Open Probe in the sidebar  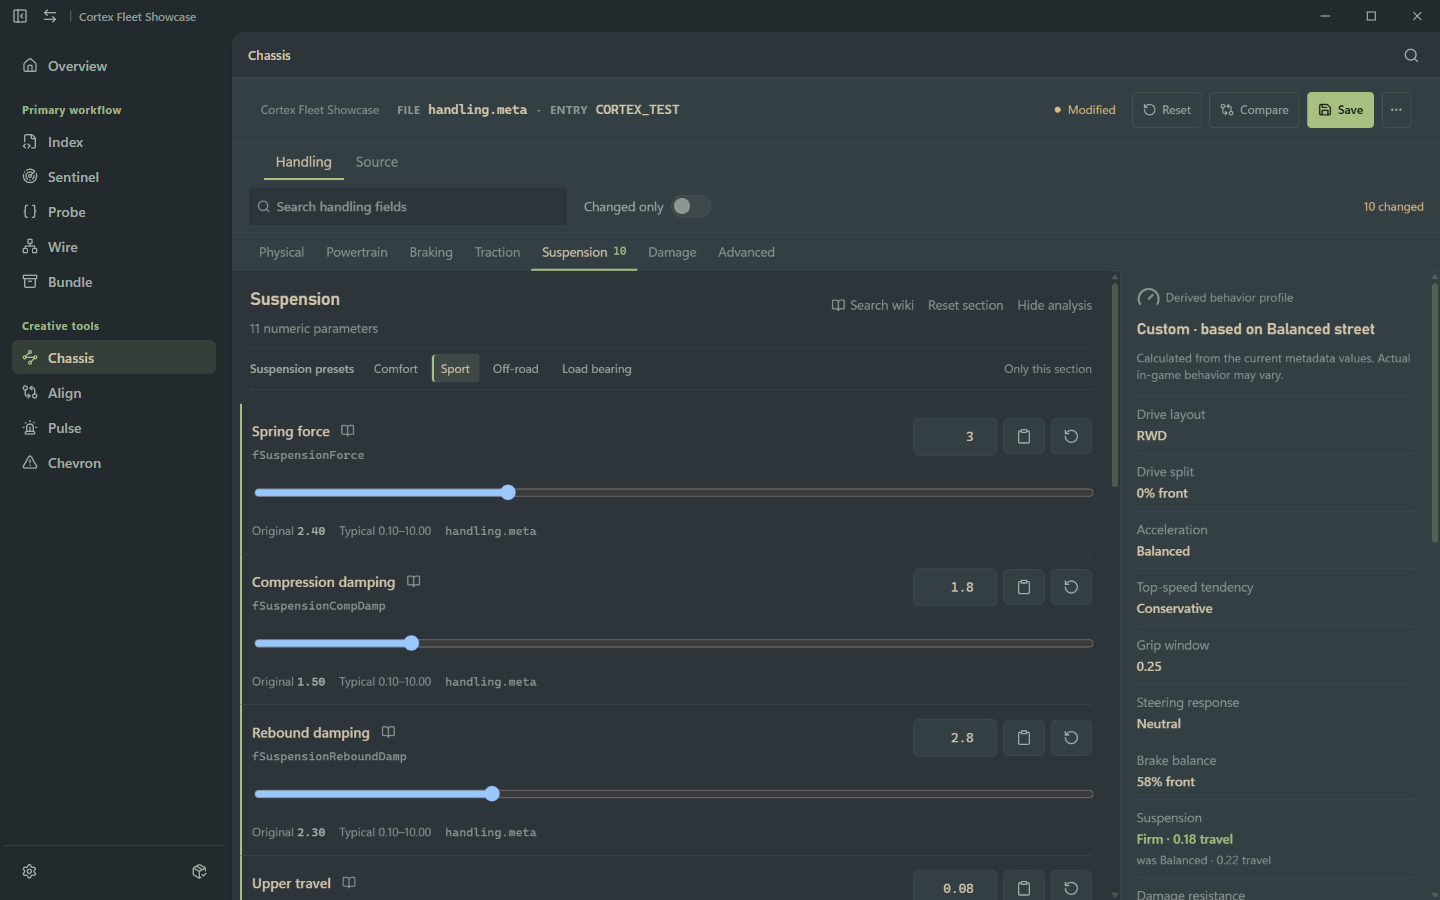[114, 212]
